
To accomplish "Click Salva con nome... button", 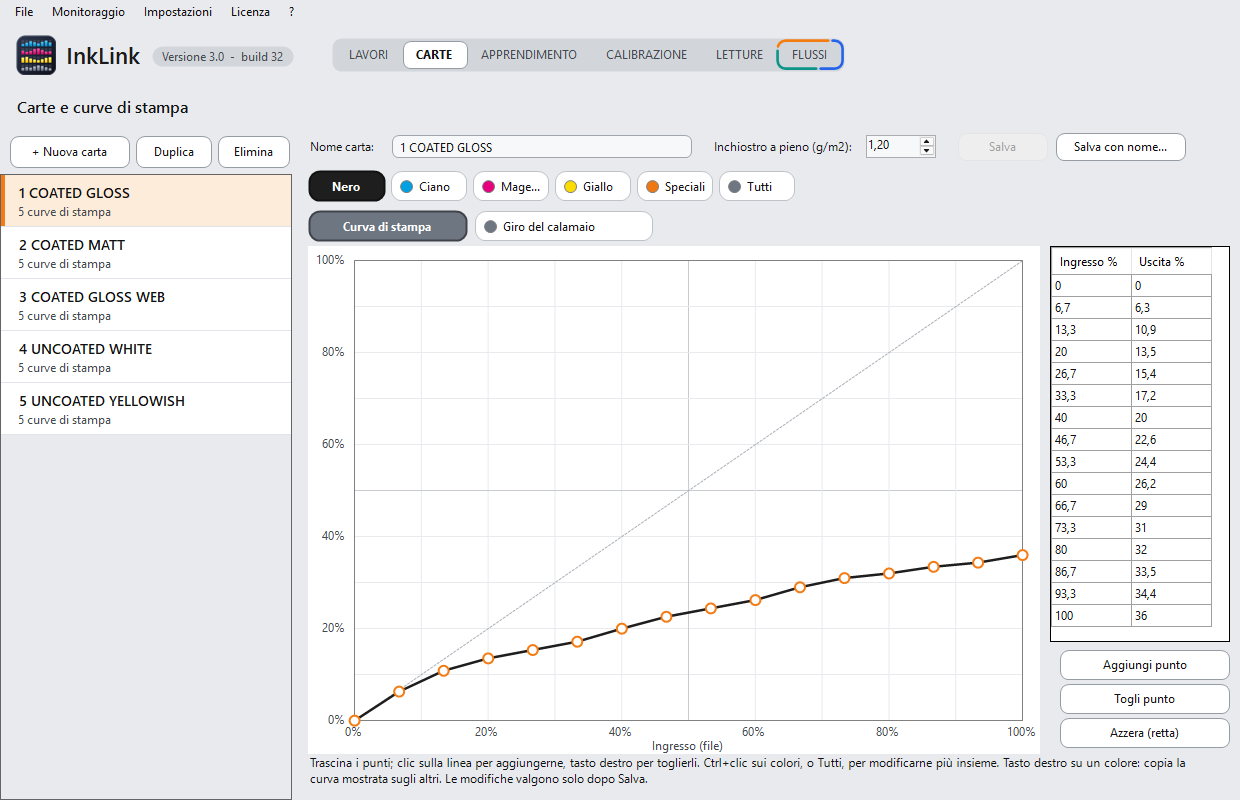I will [x=1120, y=147].
